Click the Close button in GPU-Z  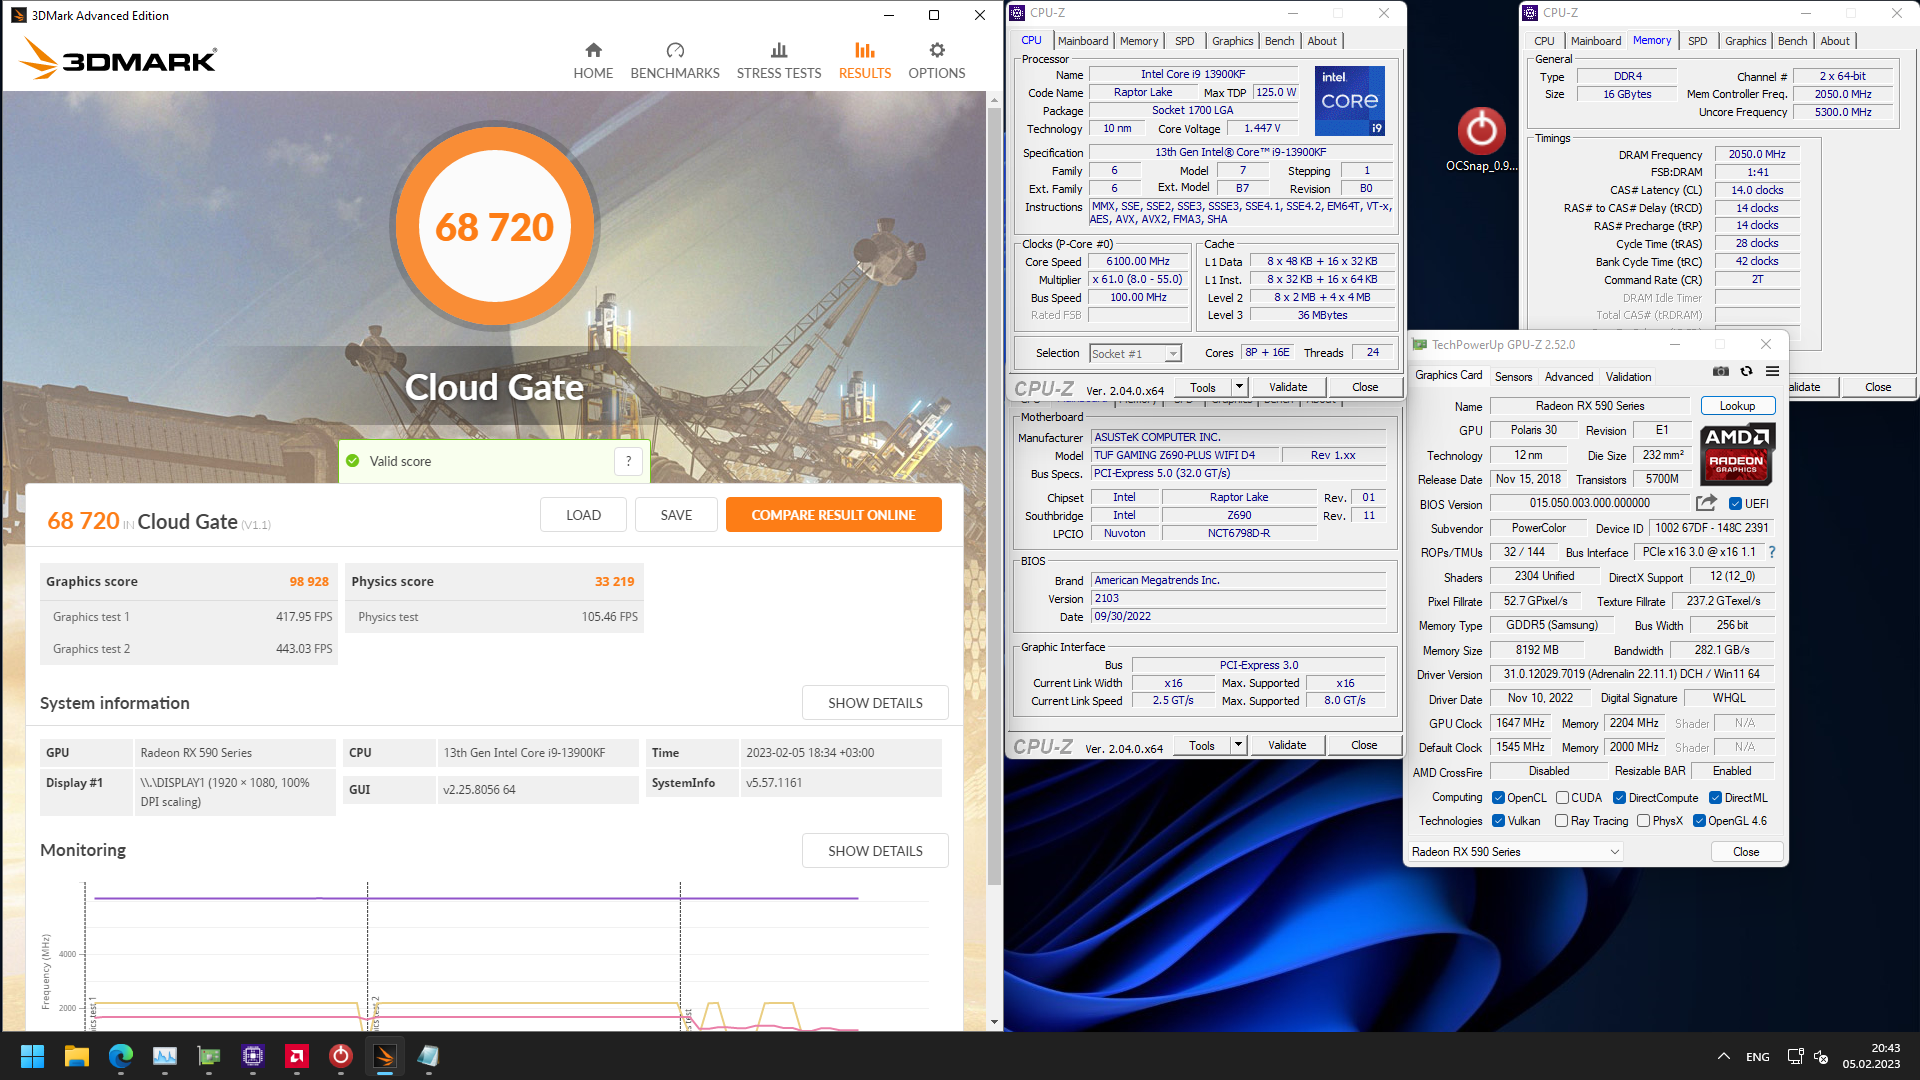[1746, 852]
